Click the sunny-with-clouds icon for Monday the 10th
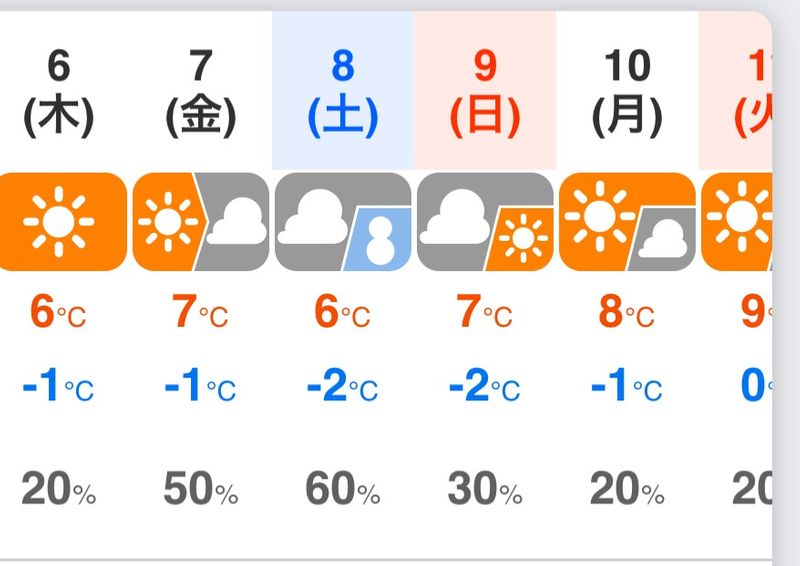Image resolution: width=800 pixels, height=566 pixels. (627, 222)
